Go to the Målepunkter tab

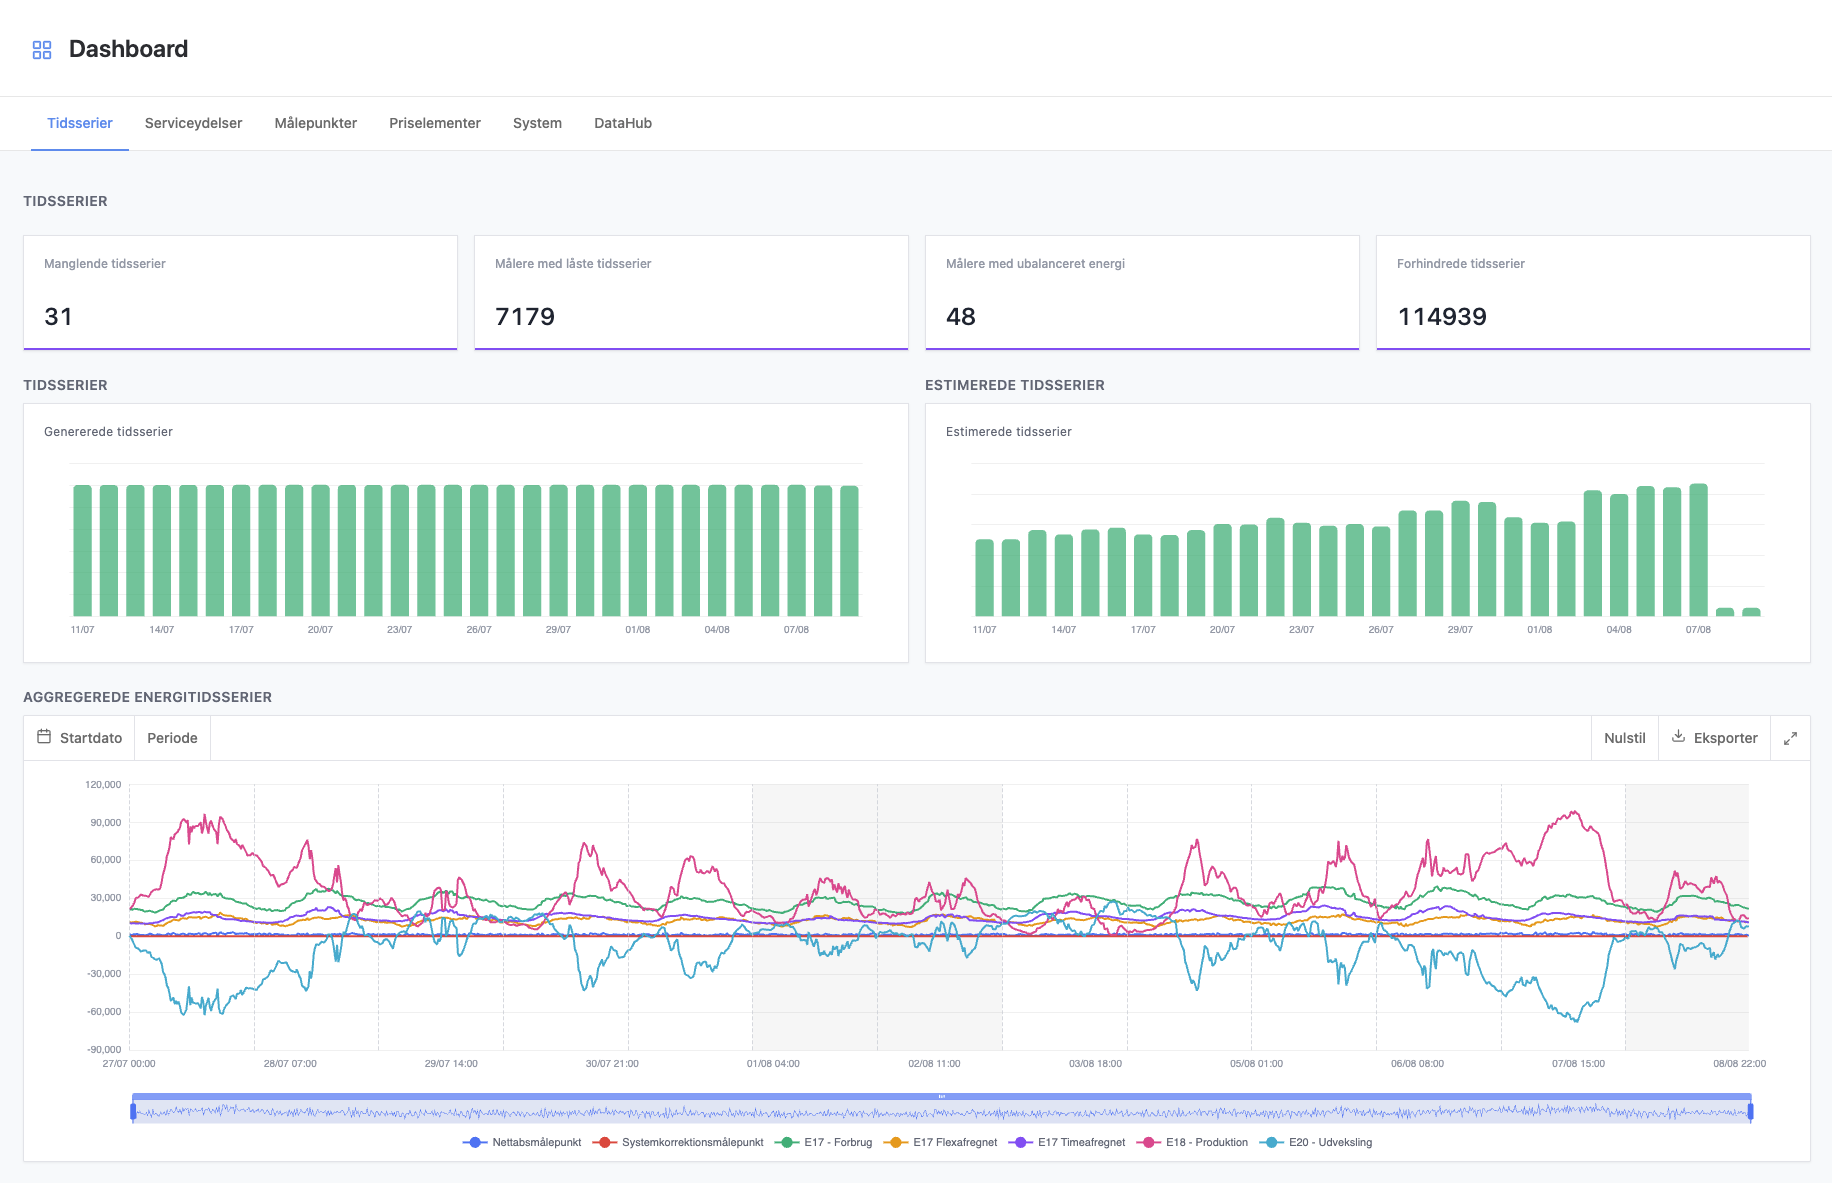point(316,123)
